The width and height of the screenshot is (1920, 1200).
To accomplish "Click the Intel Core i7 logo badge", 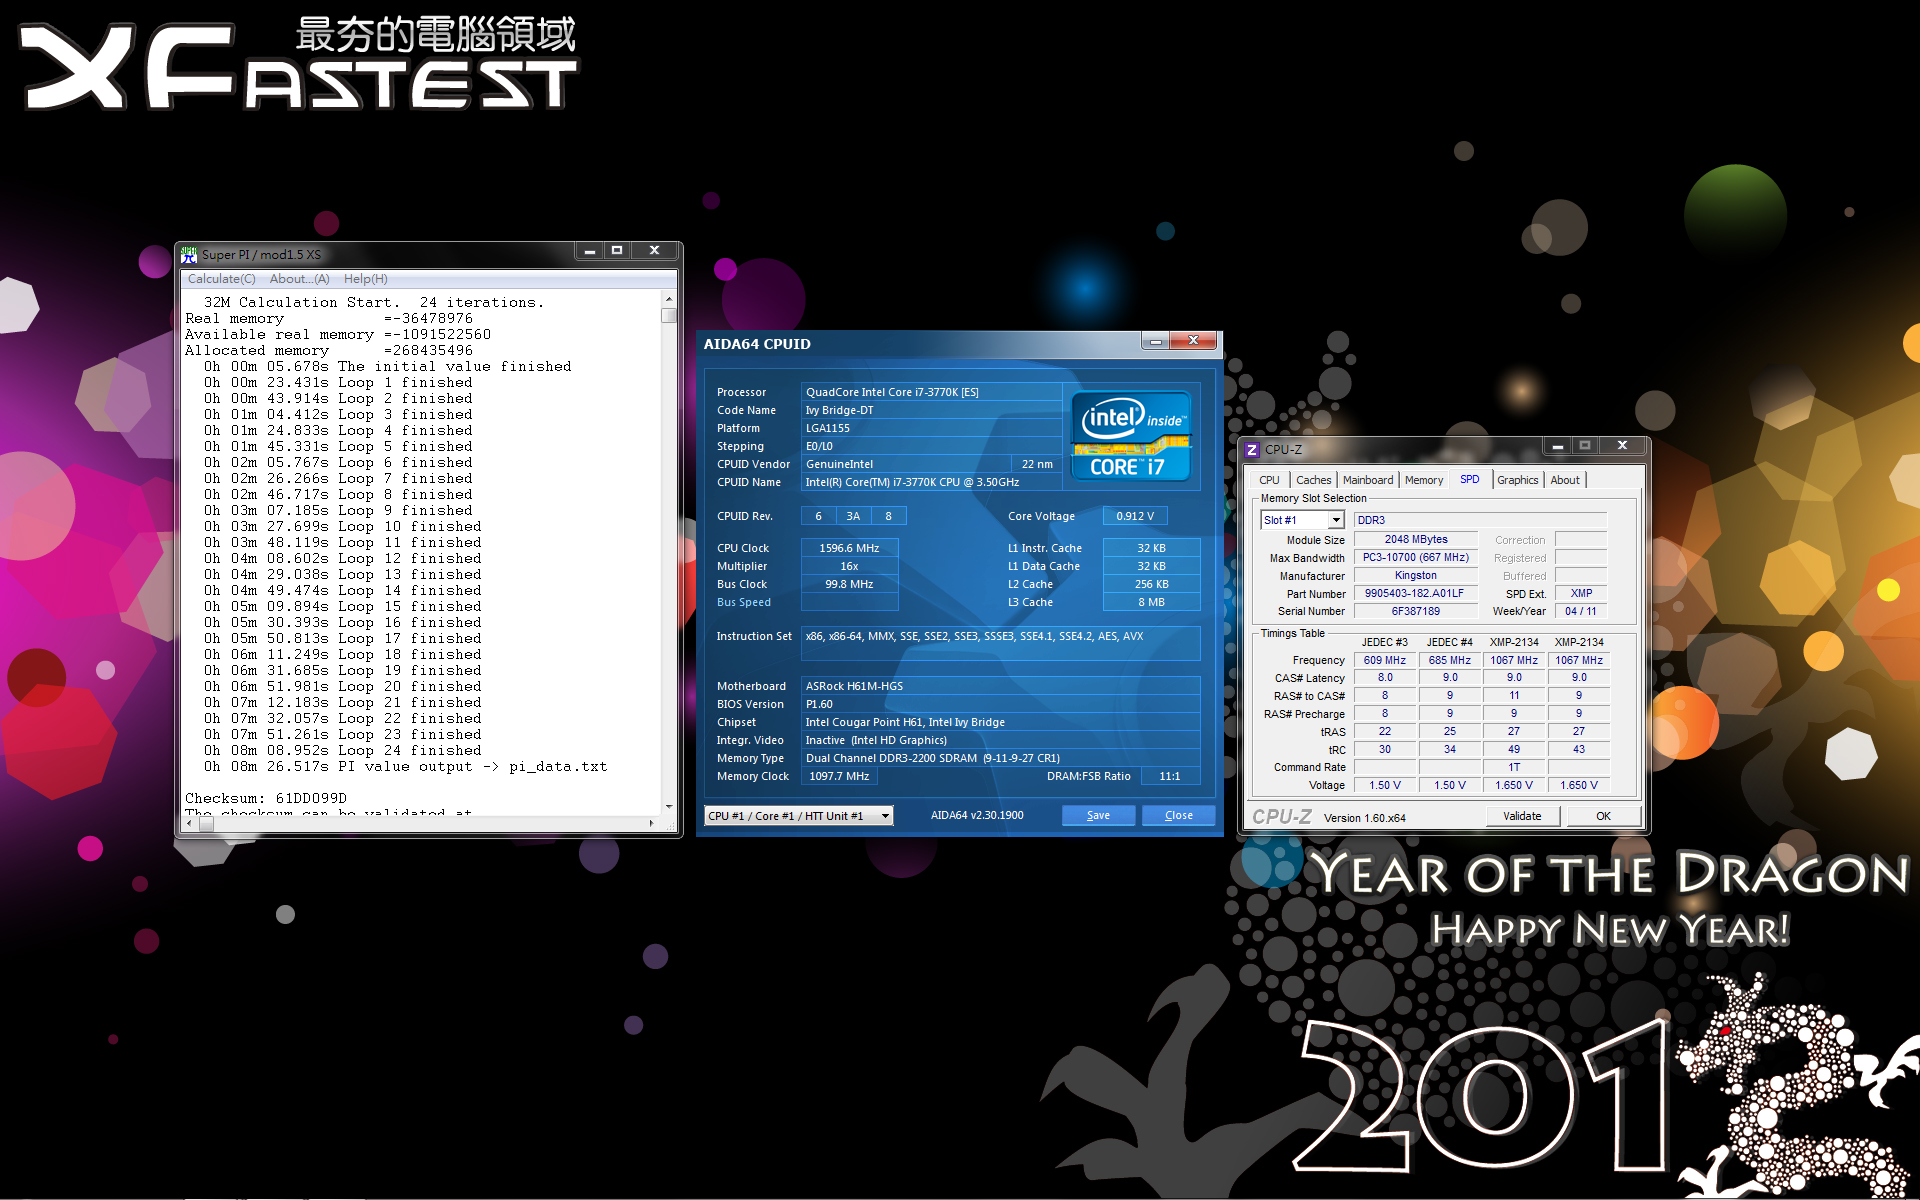I will [1130, 436].
